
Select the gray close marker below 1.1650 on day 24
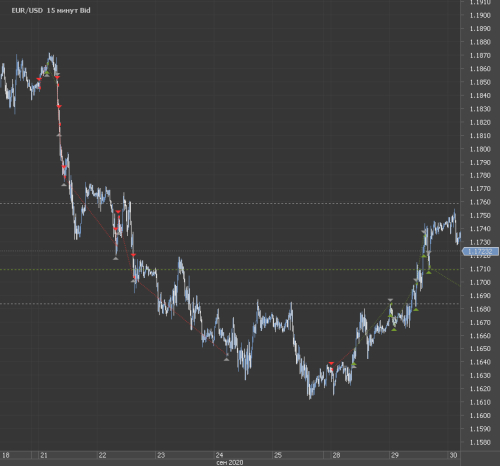pyautogui.click(x=226, y=359)
